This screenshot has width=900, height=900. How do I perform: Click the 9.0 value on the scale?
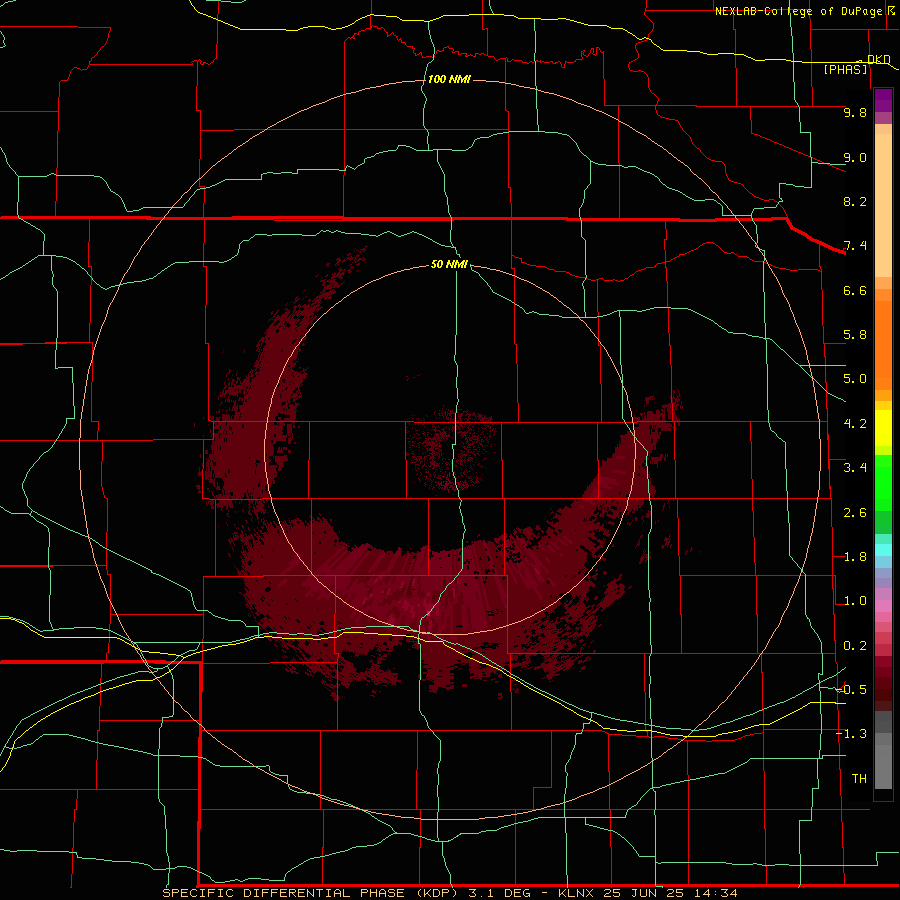coord(855,157)
